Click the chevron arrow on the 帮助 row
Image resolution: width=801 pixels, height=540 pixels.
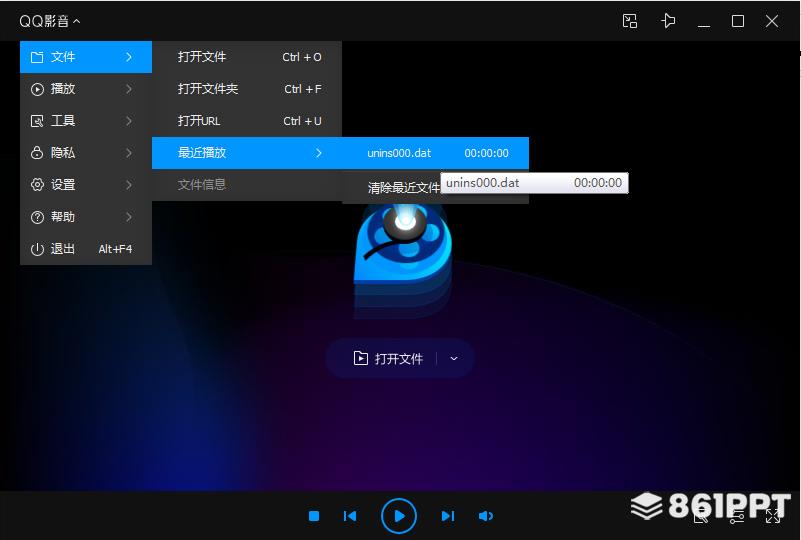click(129, 217)
